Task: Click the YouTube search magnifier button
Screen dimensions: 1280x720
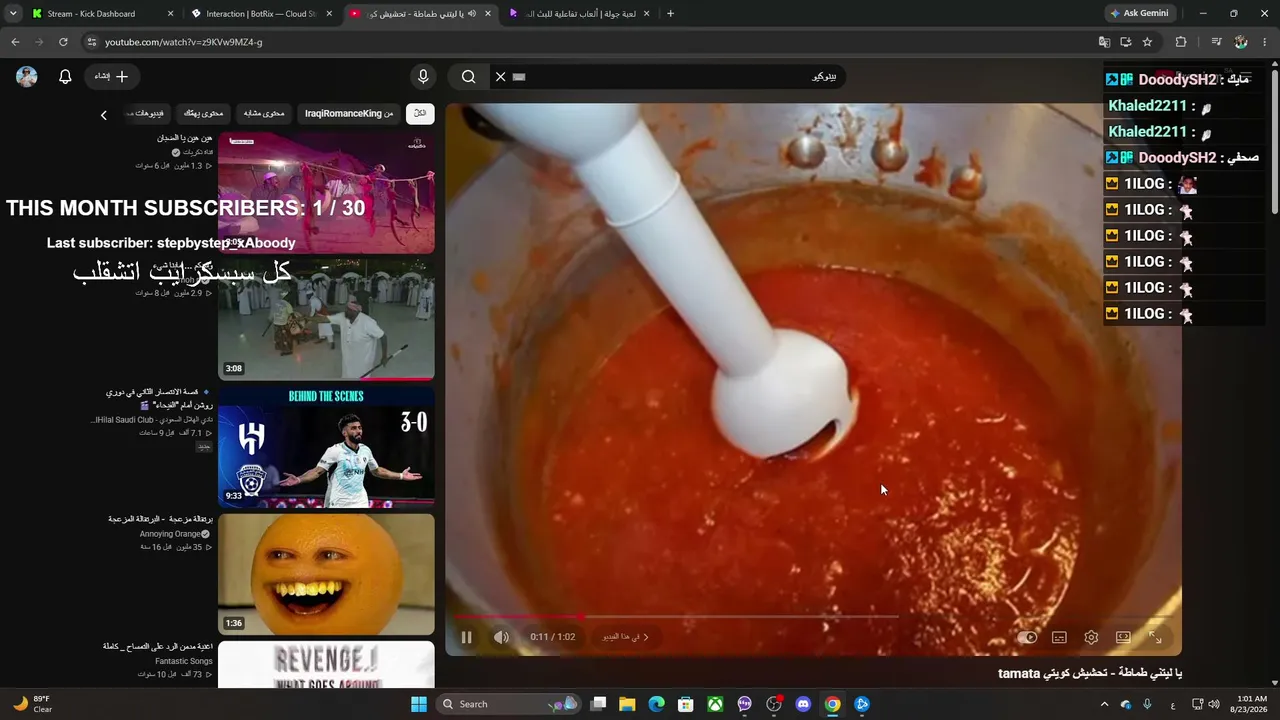Action: click(468, 77)
